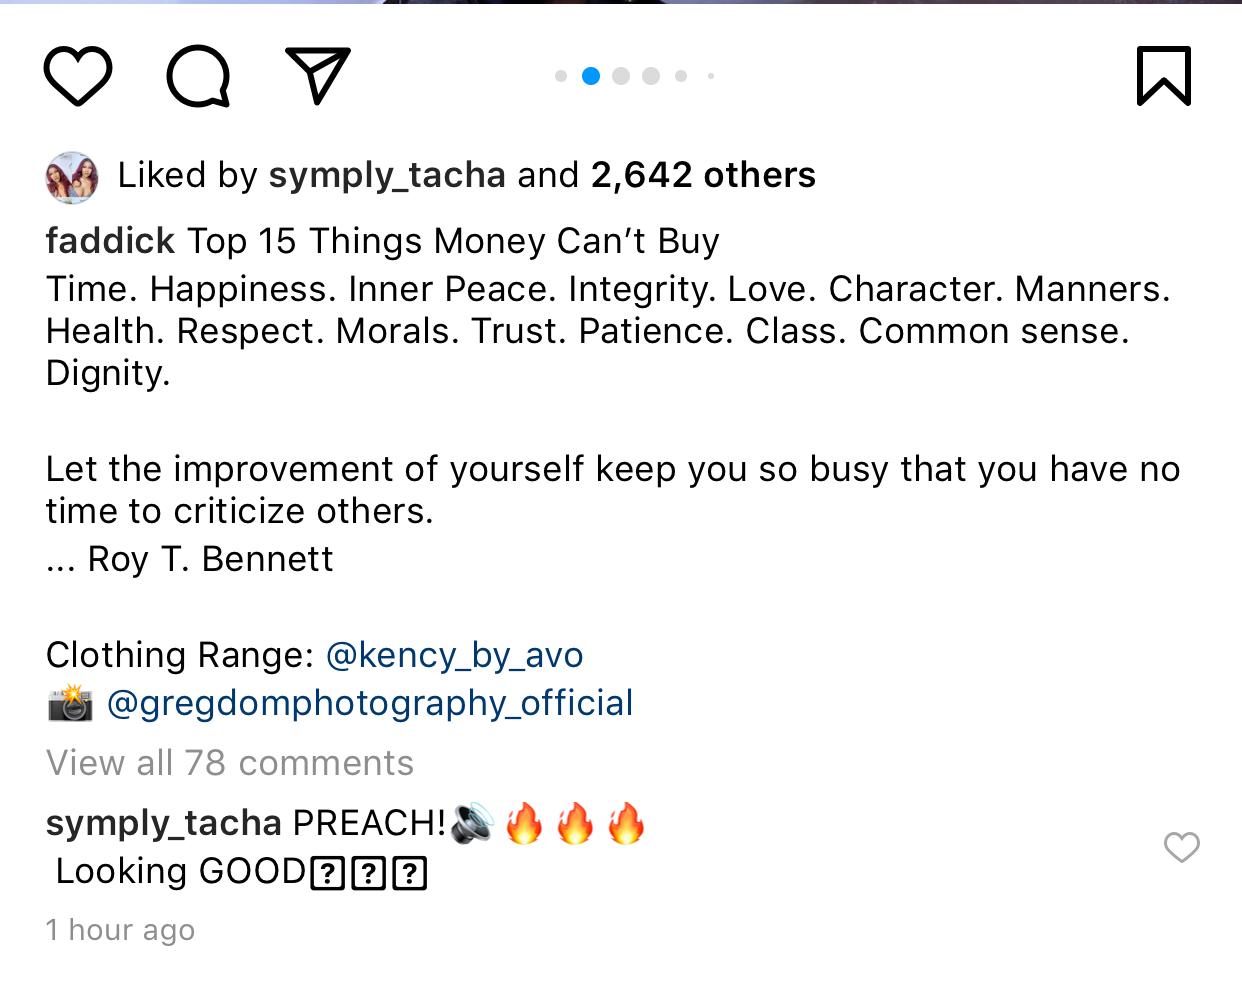This screenshot has height=985, width=1242.
Task: Go to third carousel dot
Action: pos(621,76)
